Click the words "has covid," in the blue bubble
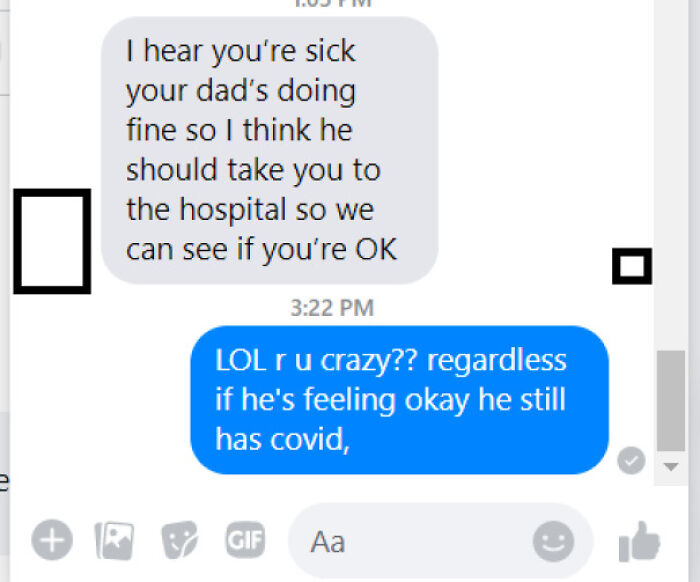 point(282,439)
